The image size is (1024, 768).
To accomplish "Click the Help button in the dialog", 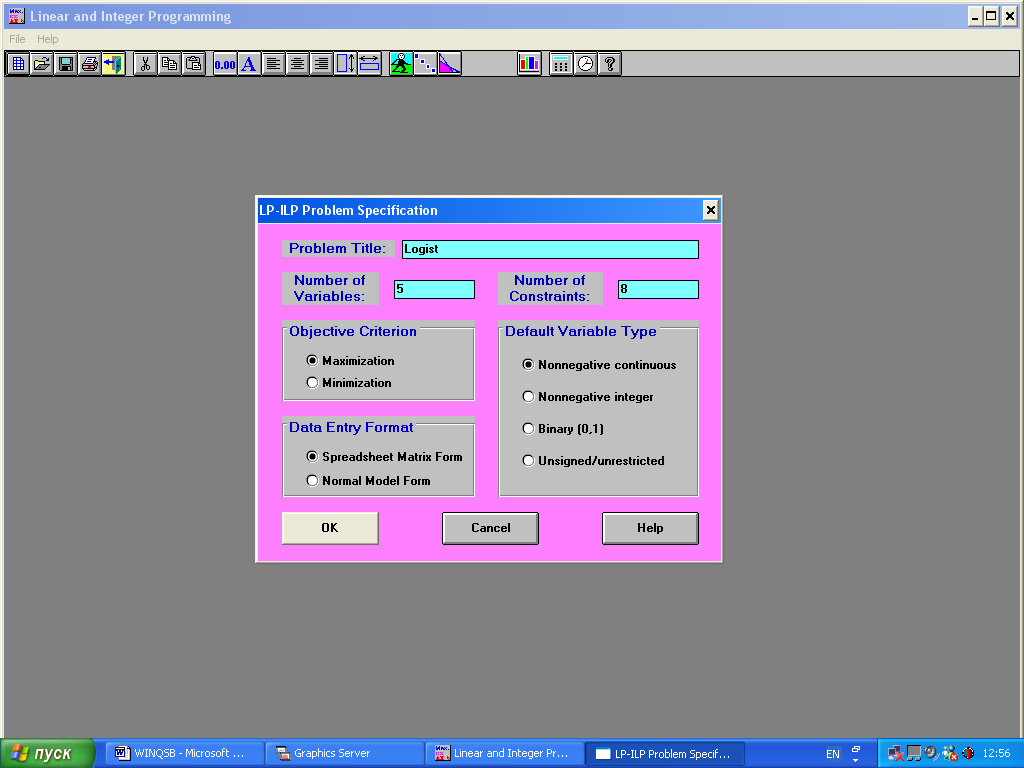I will click(x=650, y=528).
